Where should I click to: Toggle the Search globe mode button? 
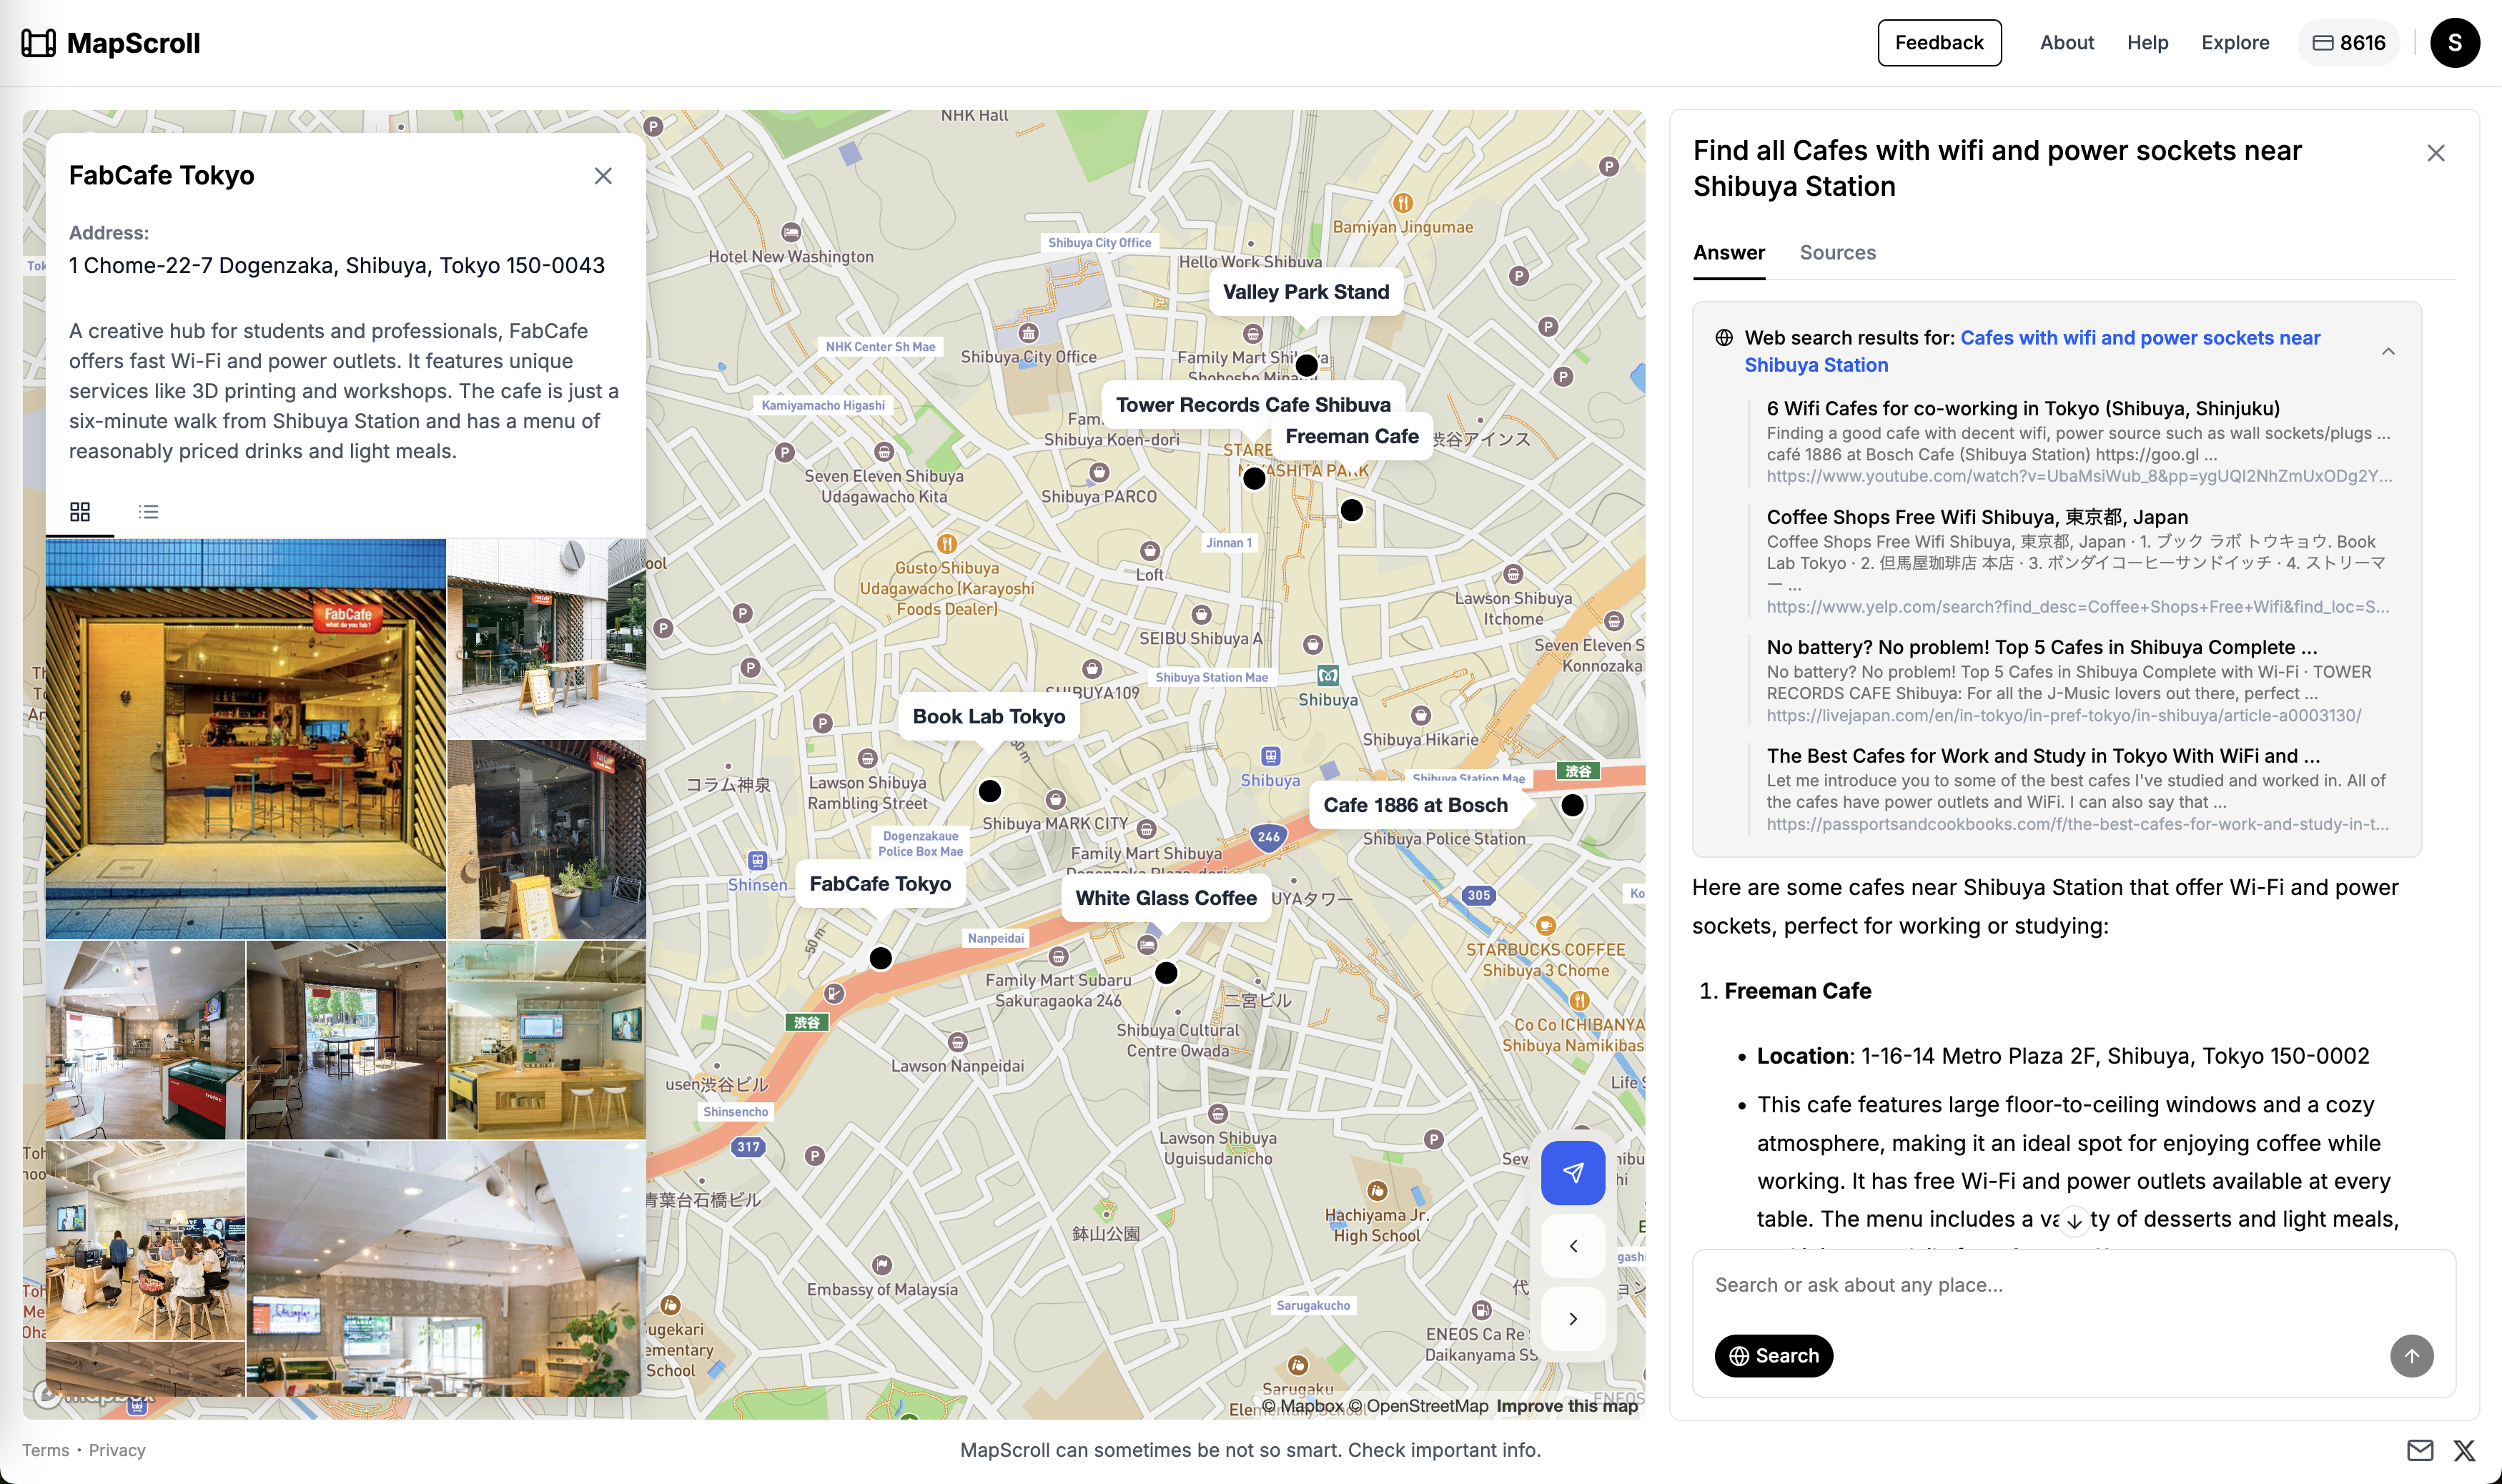(1773, 1356)
